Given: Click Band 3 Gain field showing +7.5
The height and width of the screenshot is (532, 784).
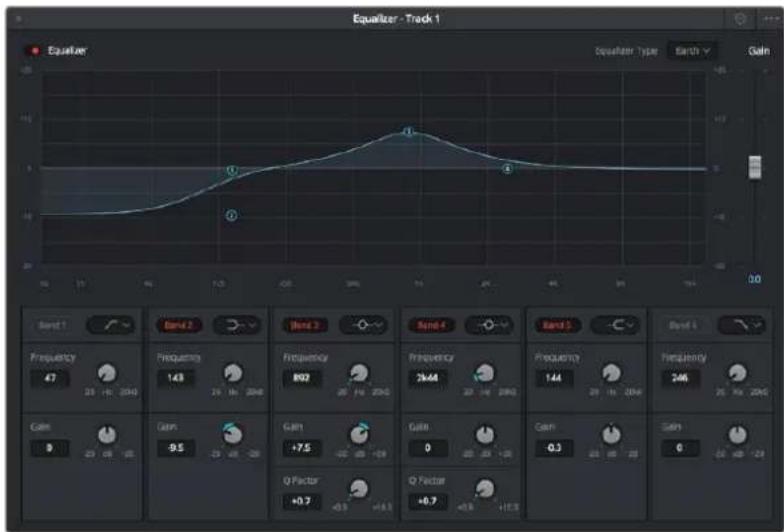Looking at the screenshot, I should pyautogui.click(x=302, y=448).
